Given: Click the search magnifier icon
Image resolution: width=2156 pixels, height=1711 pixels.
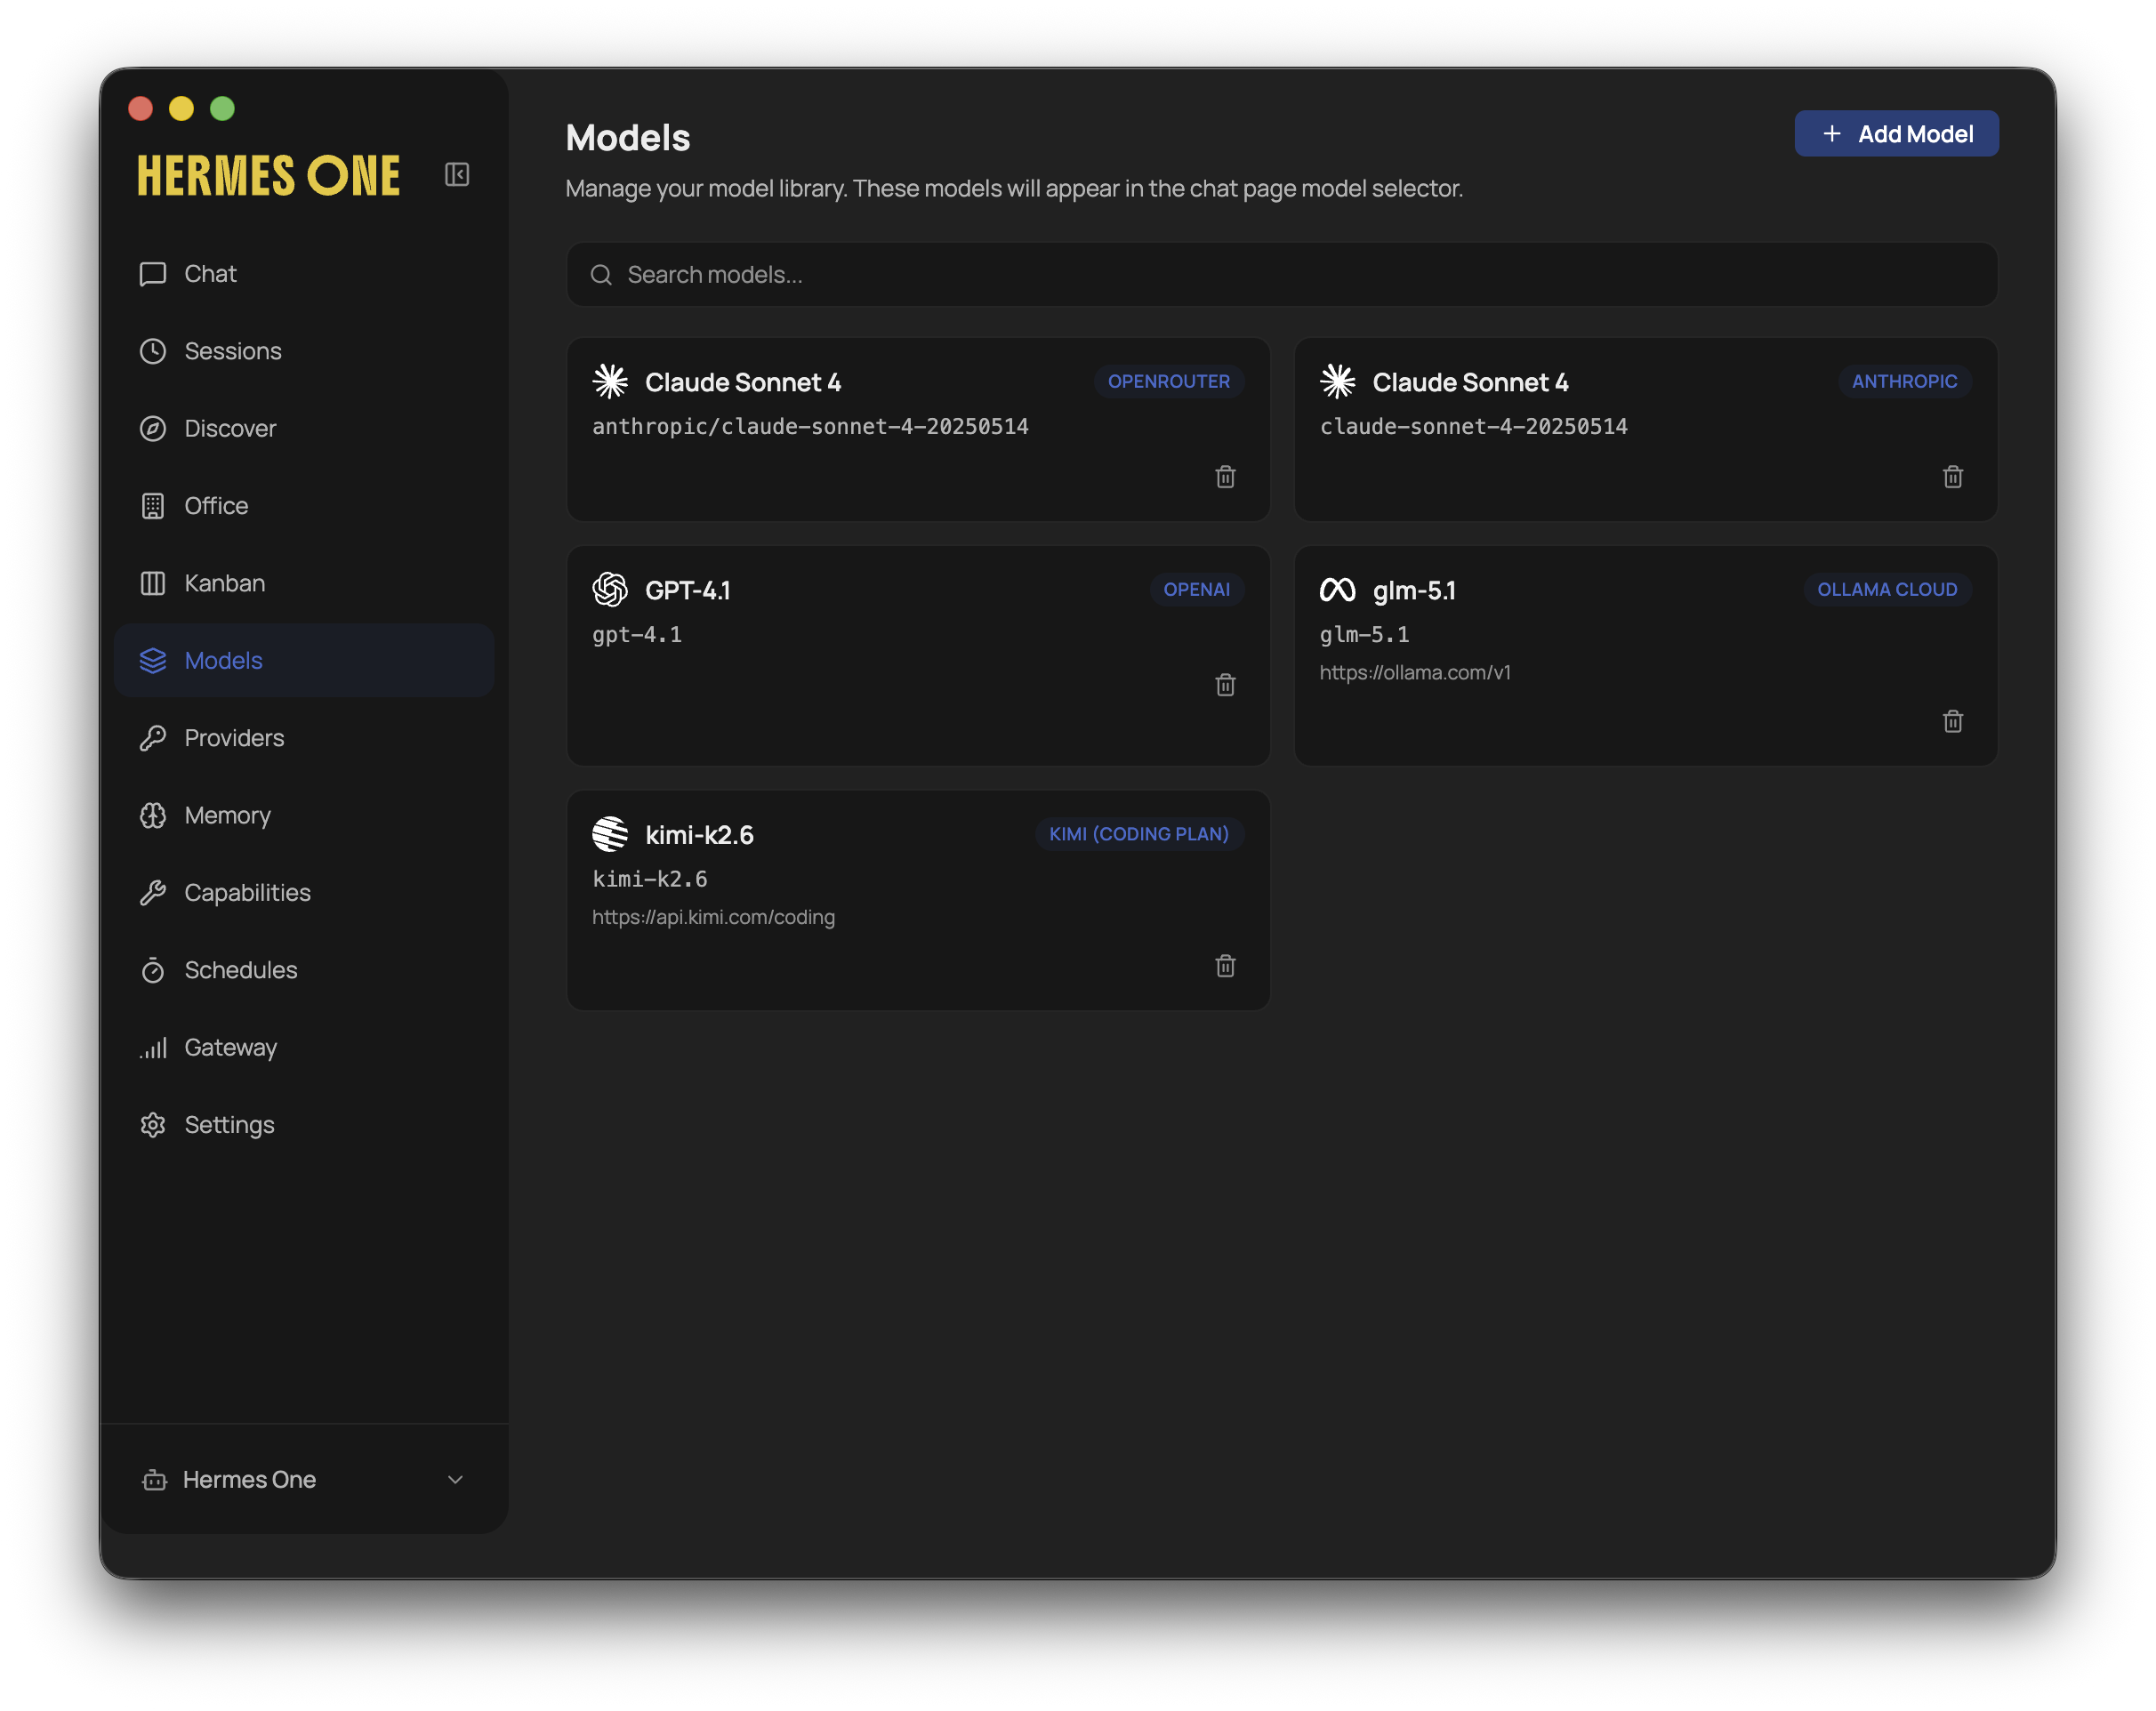Looking at the screenshot, I should point(601,275).
